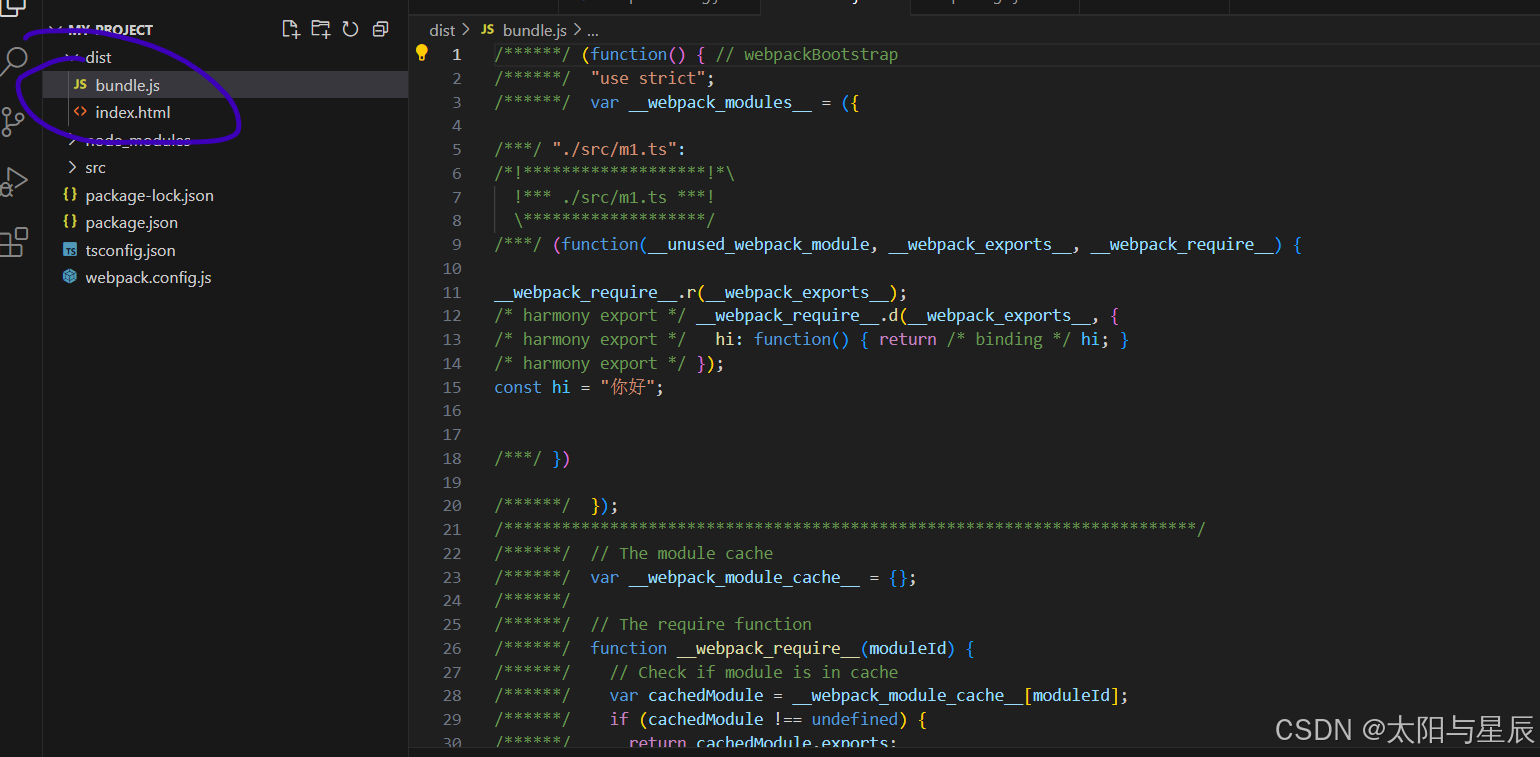Select line number 26 in the gutter
The width and height of the screenshot is (1540, 757).
pyautogui.click(x=451, y=648)
